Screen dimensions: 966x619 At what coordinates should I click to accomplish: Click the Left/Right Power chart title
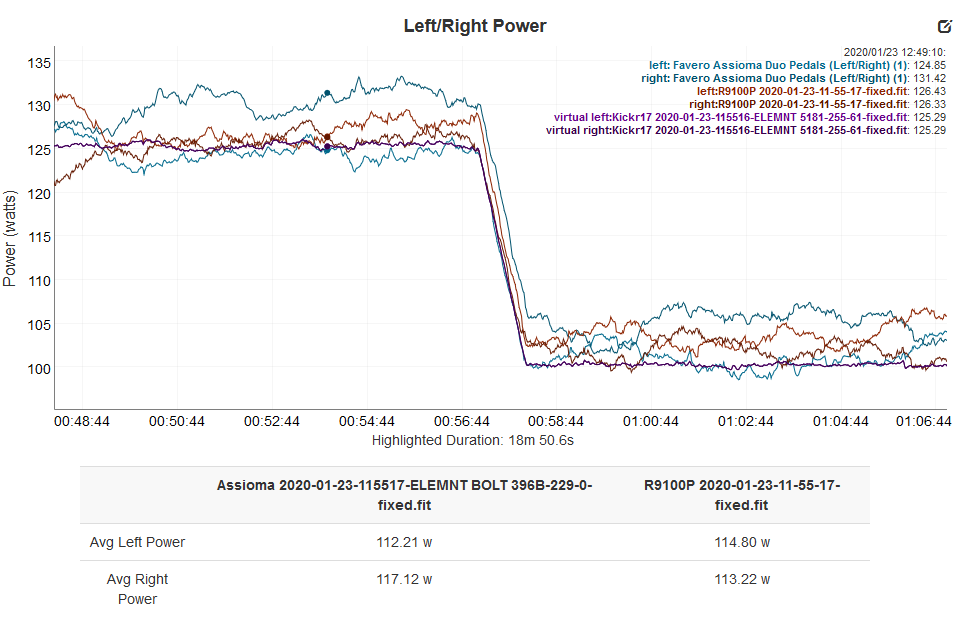tap(475, 26)
